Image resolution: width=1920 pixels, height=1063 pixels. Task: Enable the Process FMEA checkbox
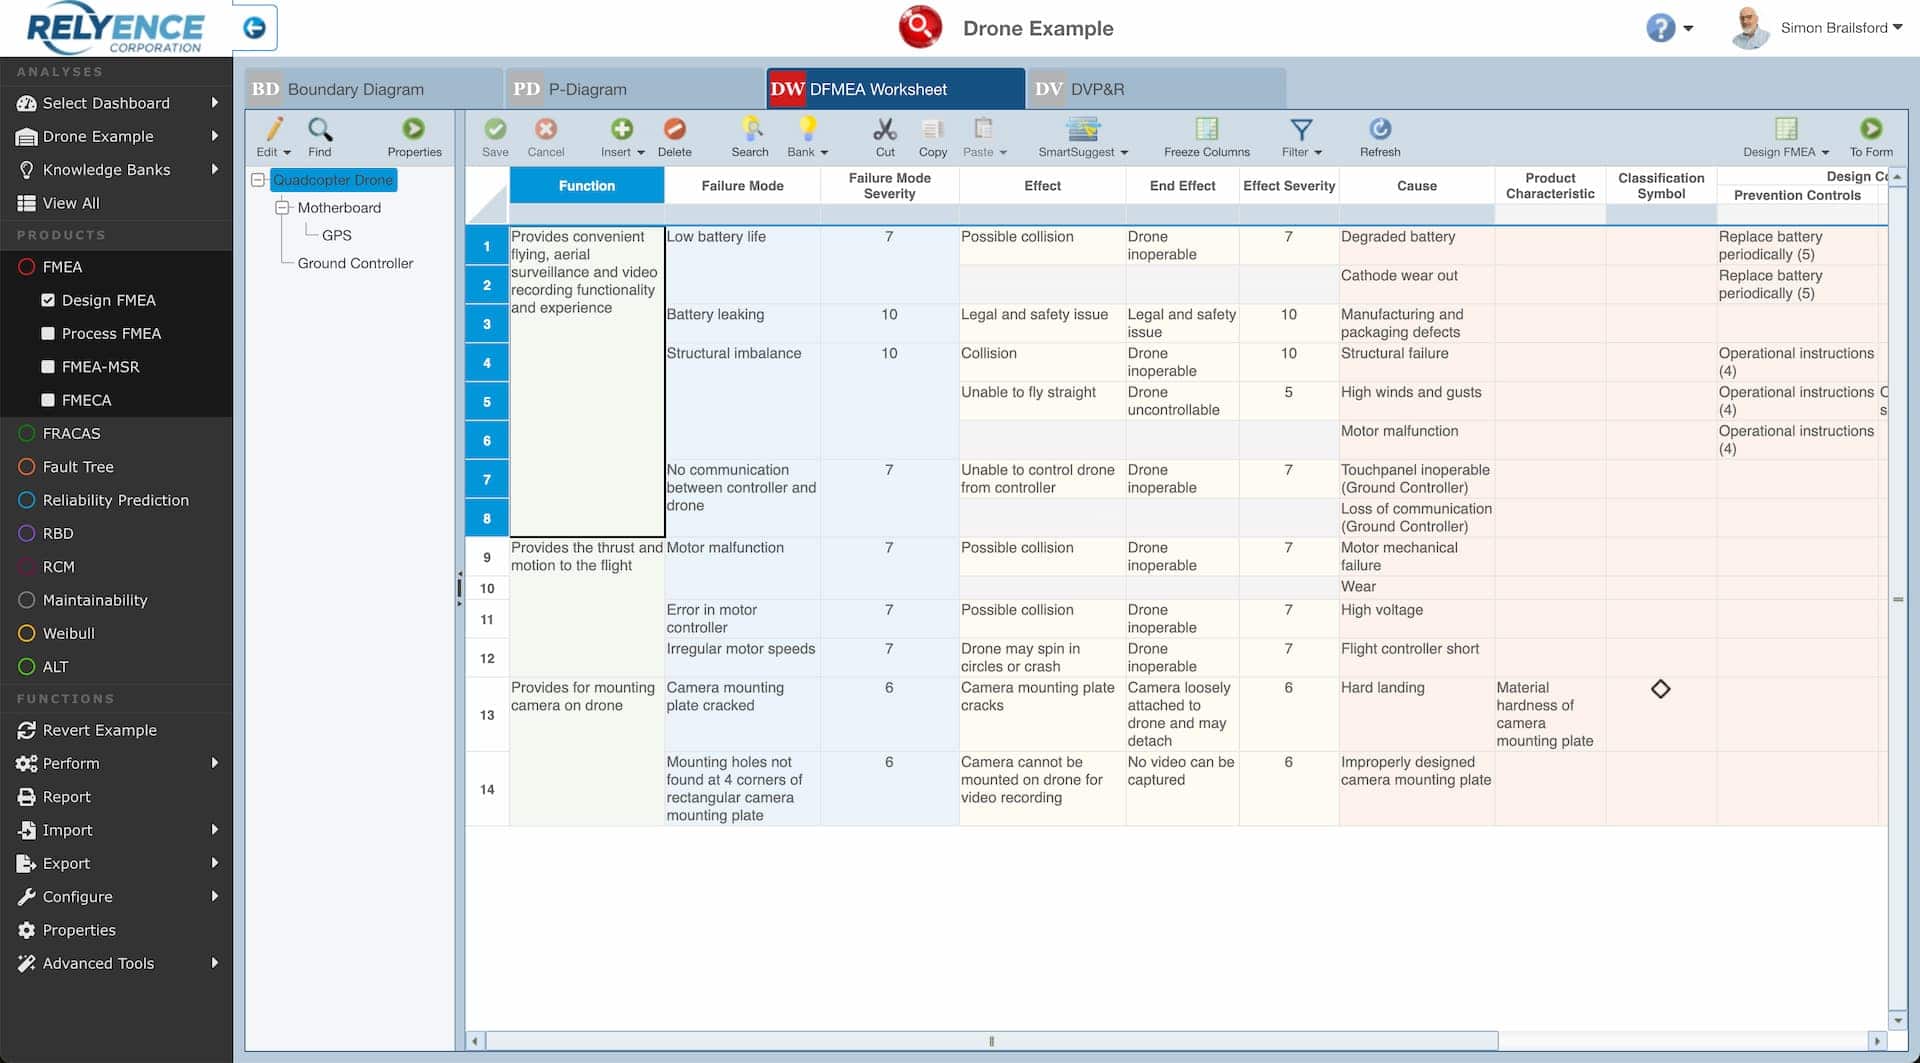click(47, 333)
